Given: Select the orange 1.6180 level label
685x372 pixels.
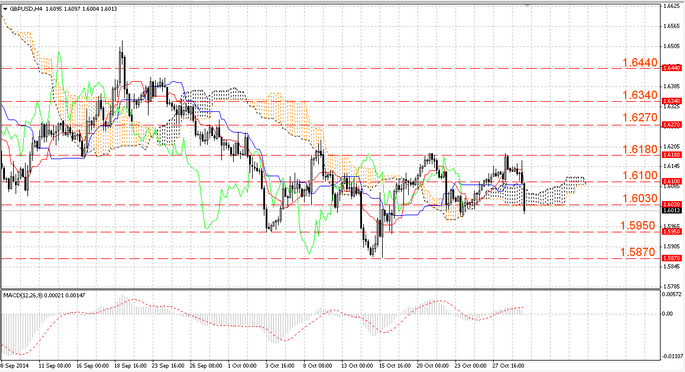Looking at the screenshot, I should pos(640,149).
